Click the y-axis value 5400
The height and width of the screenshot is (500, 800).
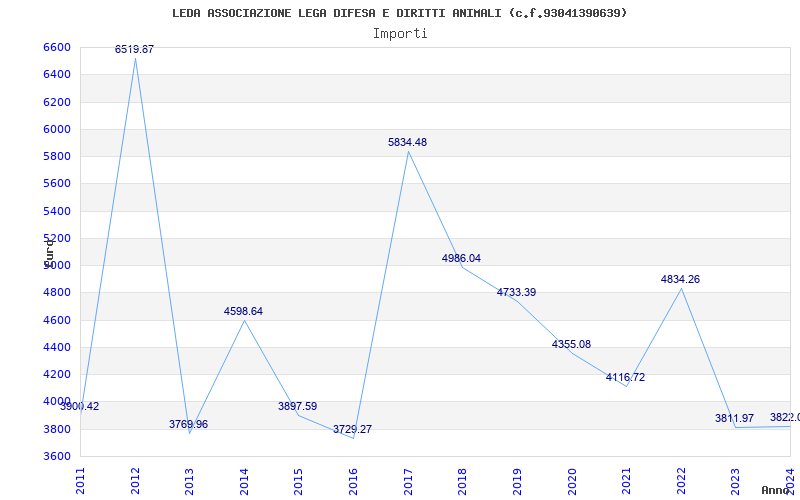(57, 211)
